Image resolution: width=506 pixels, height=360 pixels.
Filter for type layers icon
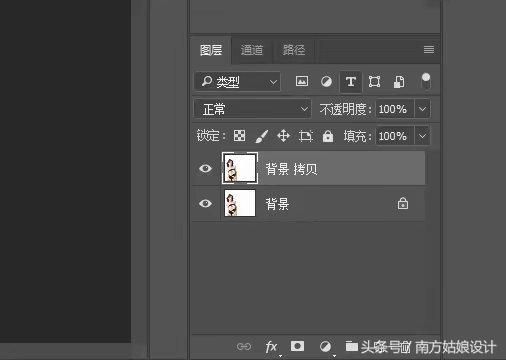pos(350,82)
